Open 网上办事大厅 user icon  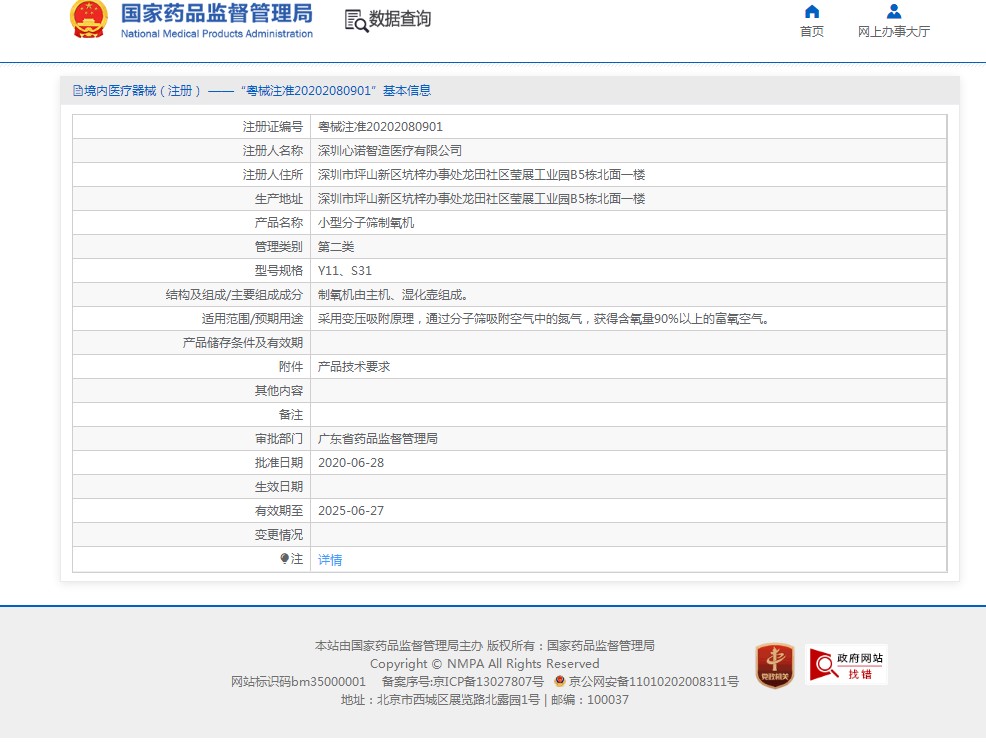coord(894,11)
